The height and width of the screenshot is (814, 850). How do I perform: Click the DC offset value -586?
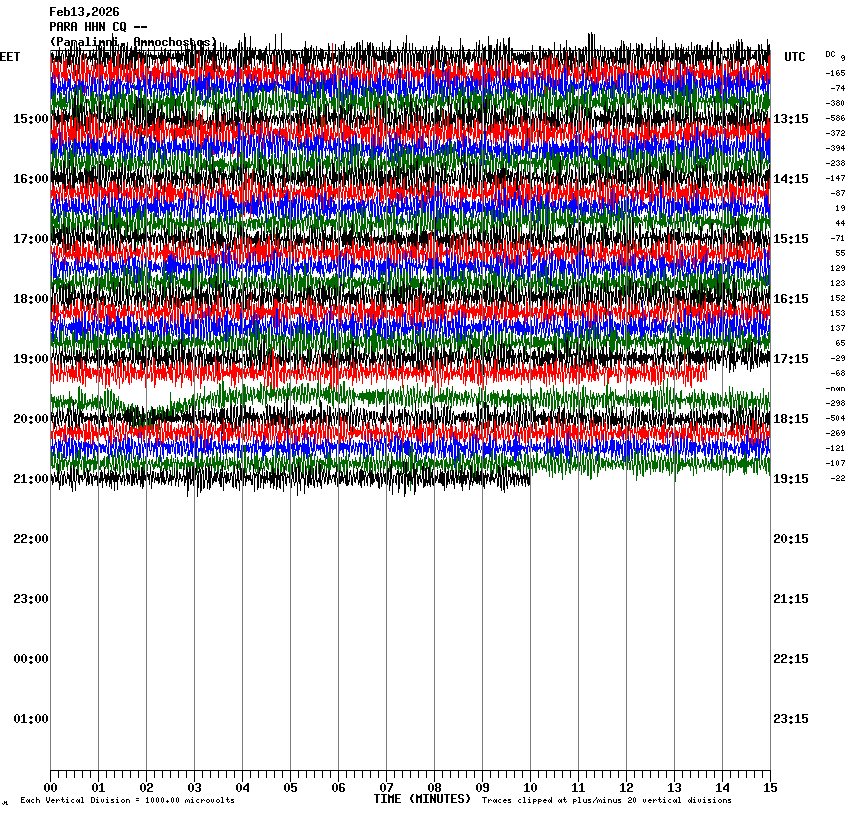pos(835,118)
